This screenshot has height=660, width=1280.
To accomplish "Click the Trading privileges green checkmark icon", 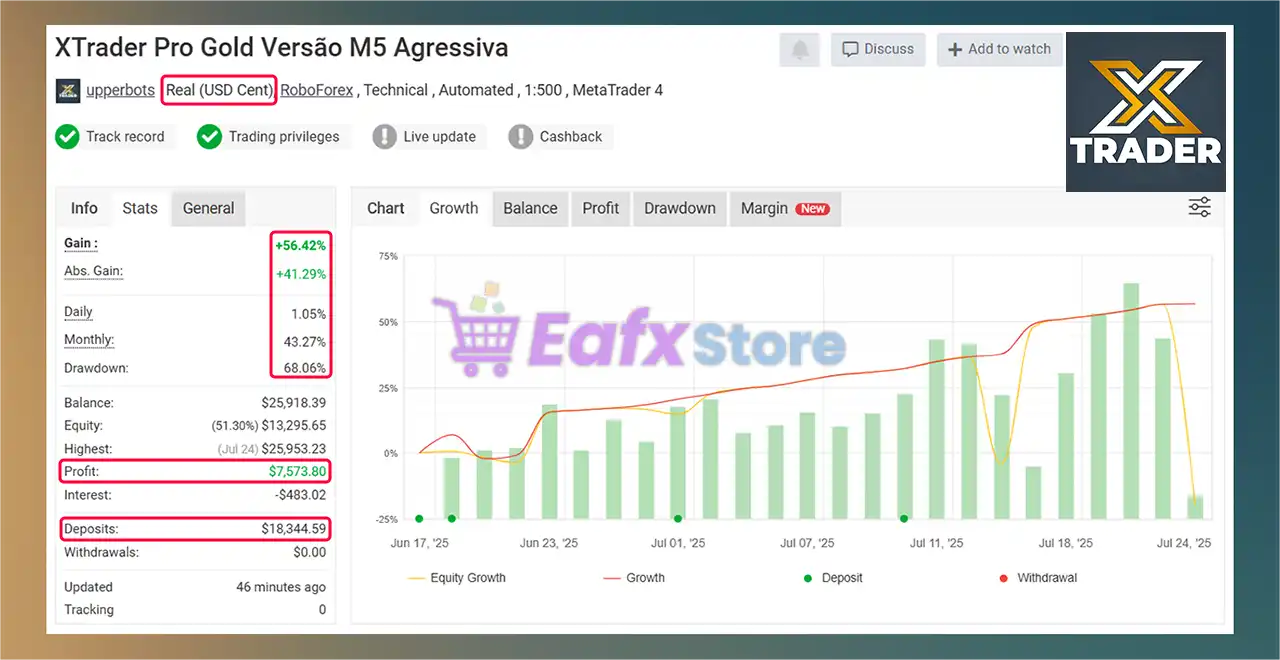I will [209, 137].
